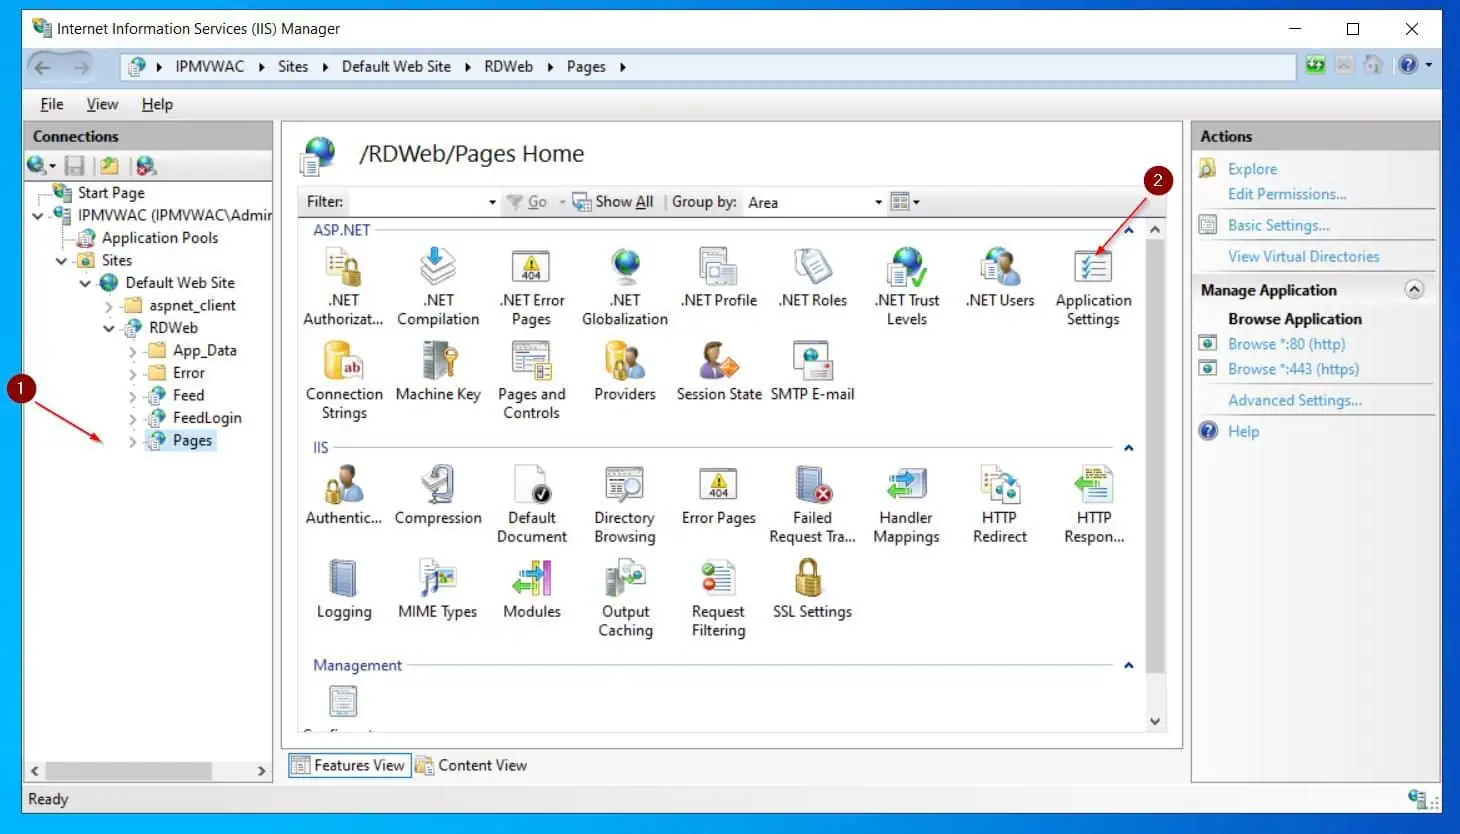The width and height of the screenshot is (1460, 834).
Task: Click the Up folder icon in Connections
Action: tap(110, 166)
